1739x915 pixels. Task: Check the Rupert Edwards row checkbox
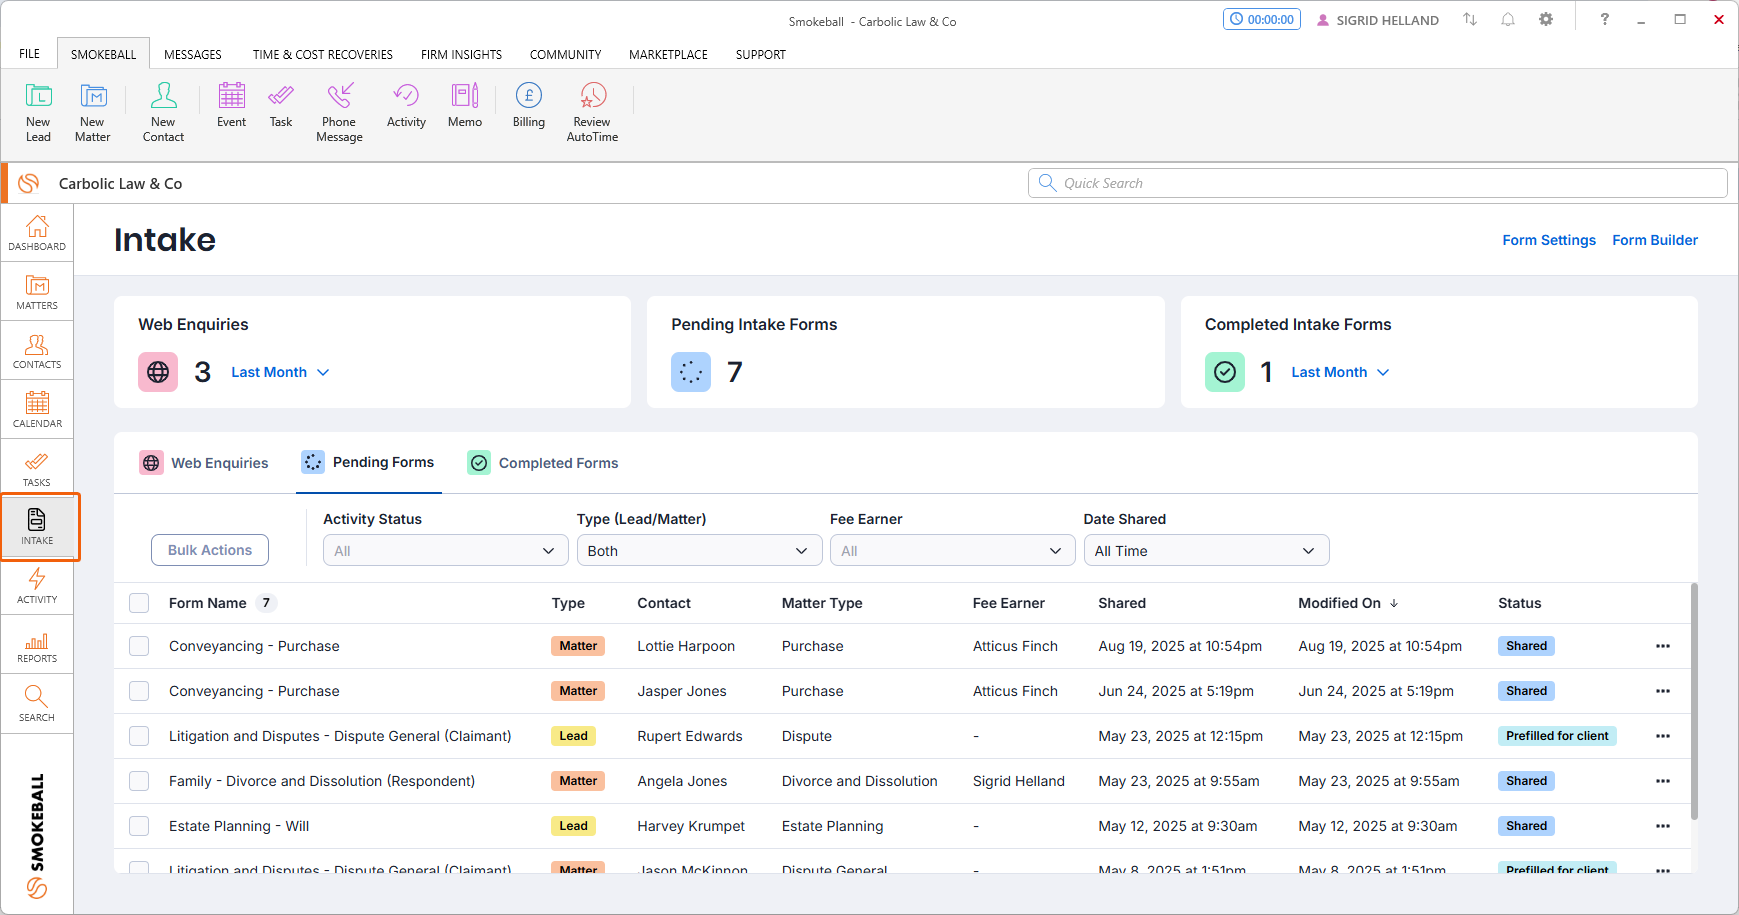coord(139,736)
